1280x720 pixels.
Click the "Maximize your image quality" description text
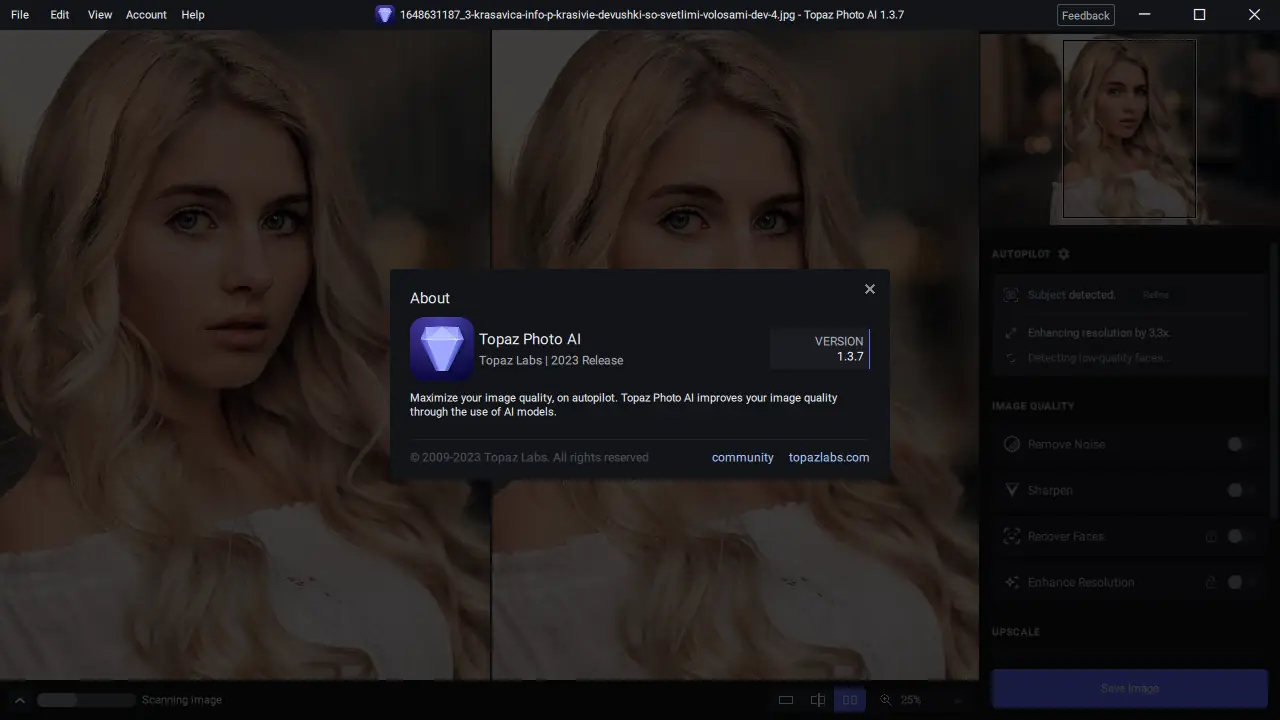pyautogui.click(x=624, y=404)
